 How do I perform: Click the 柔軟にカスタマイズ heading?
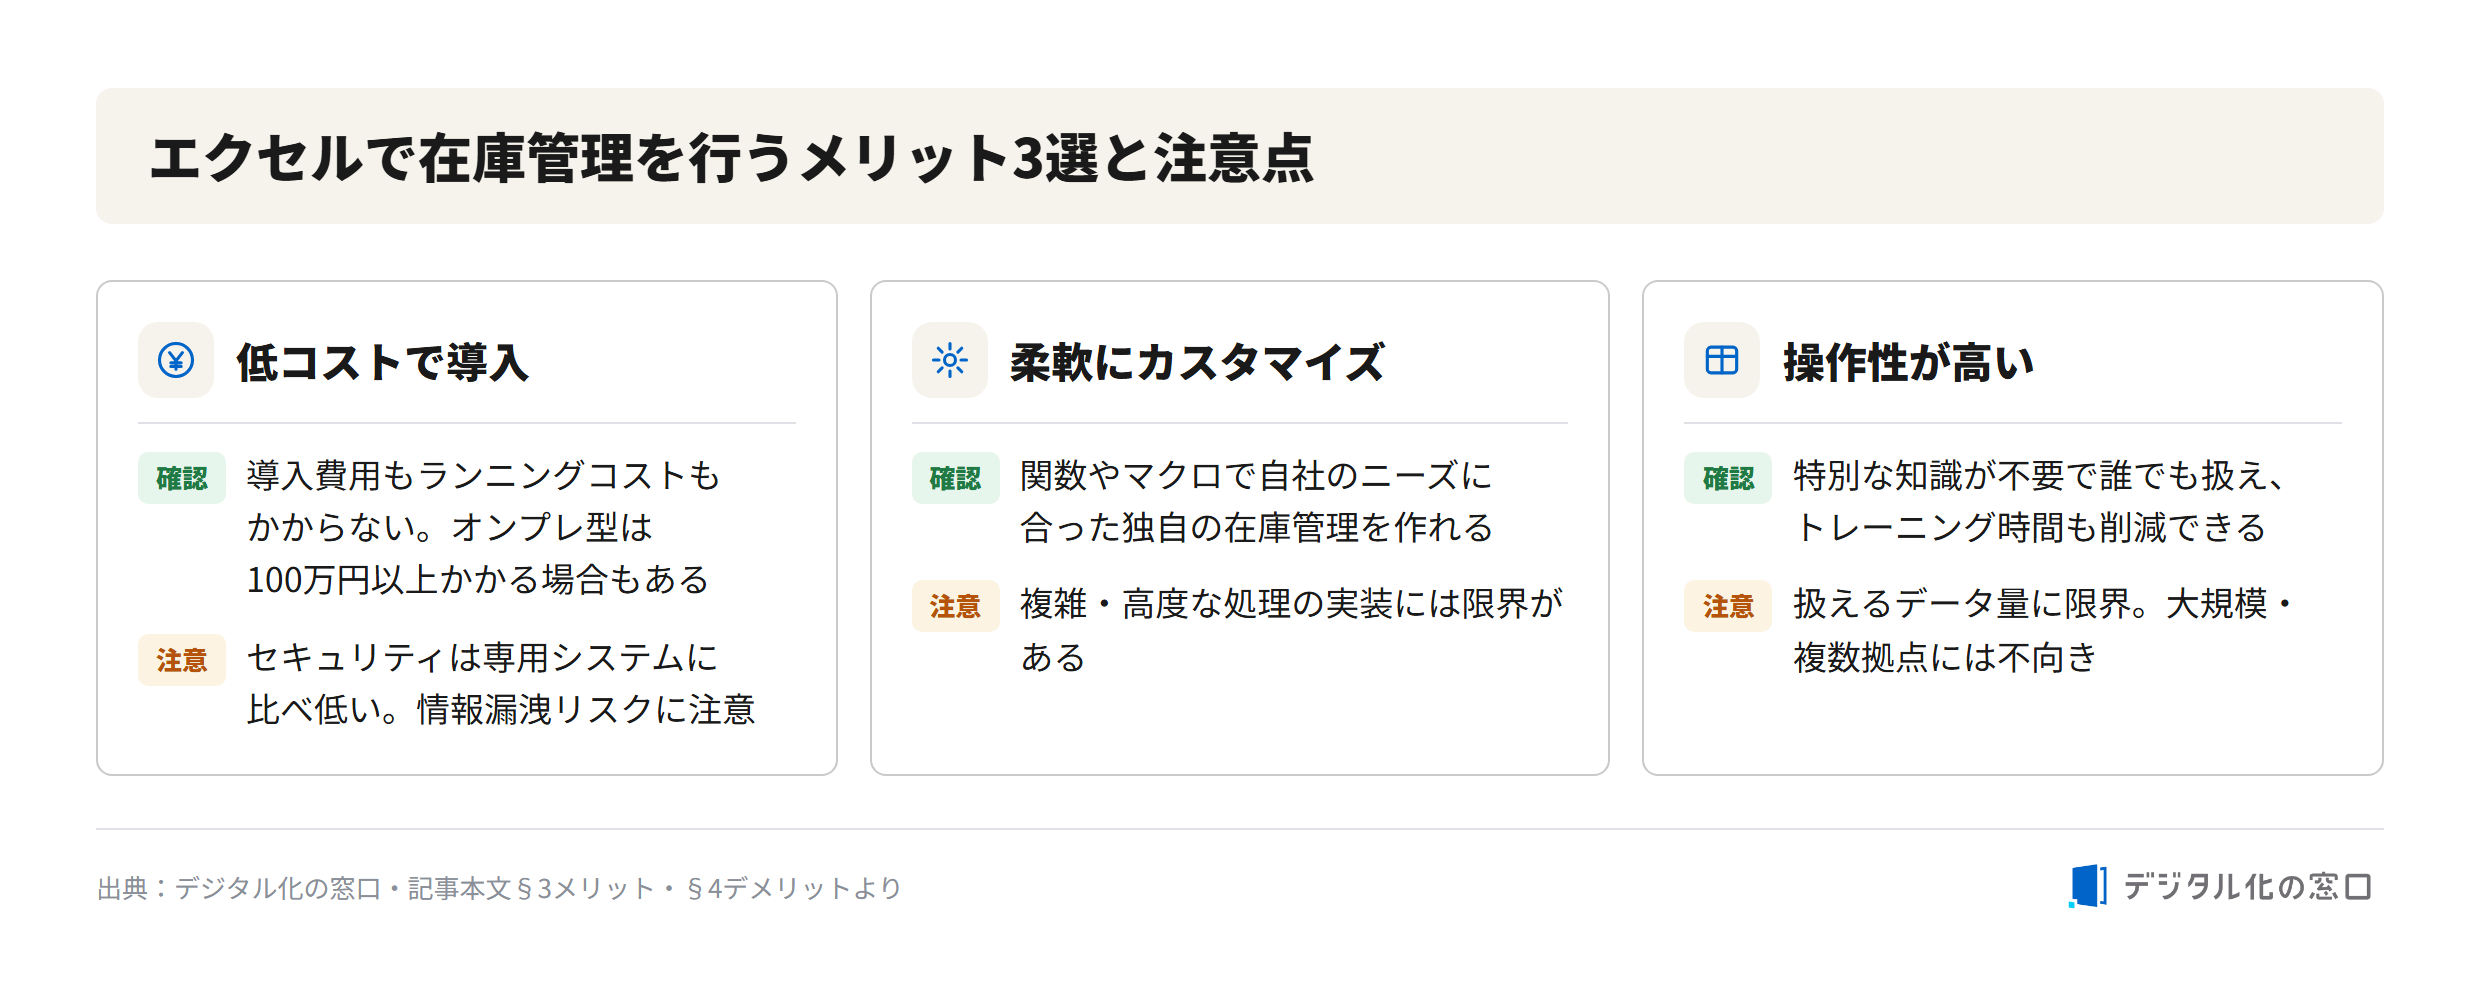pos(1196,362)
